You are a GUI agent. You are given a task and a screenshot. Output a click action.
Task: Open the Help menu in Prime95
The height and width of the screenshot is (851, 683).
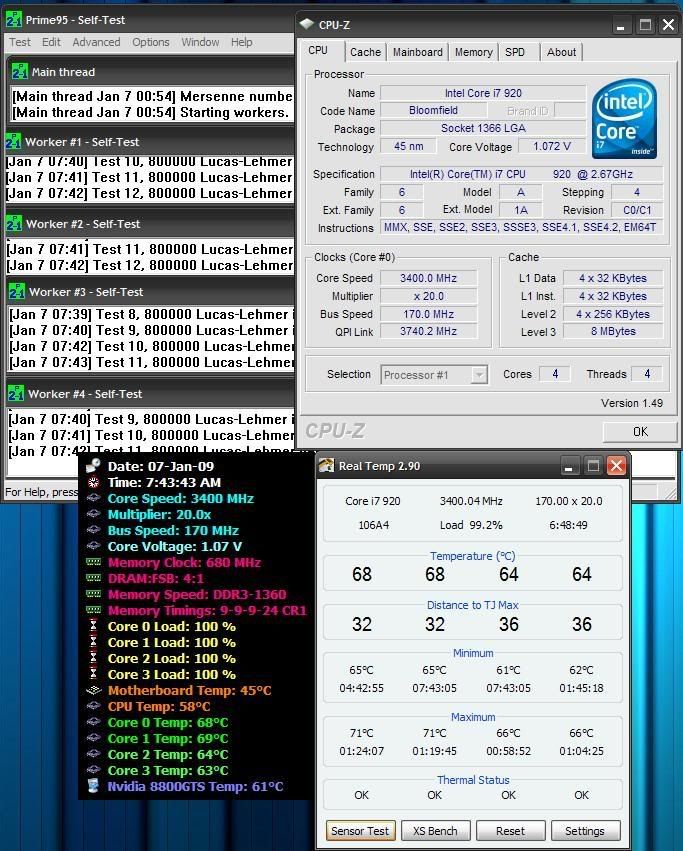[x=241, y=42]
